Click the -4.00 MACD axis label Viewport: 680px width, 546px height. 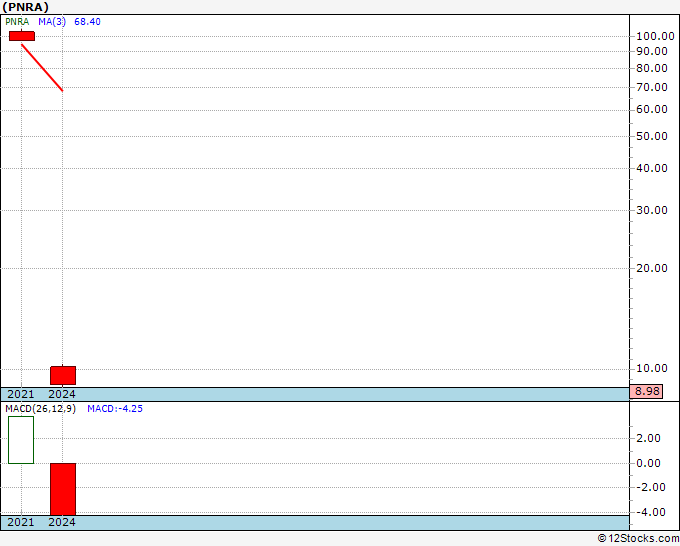tap(651, 512)
